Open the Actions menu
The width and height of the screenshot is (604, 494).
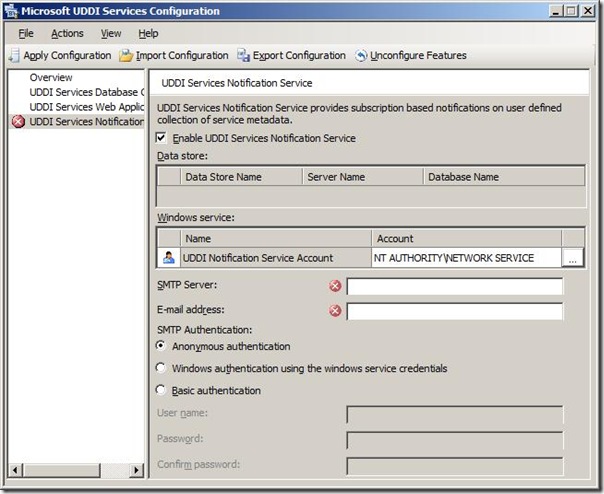pos(67,34)
